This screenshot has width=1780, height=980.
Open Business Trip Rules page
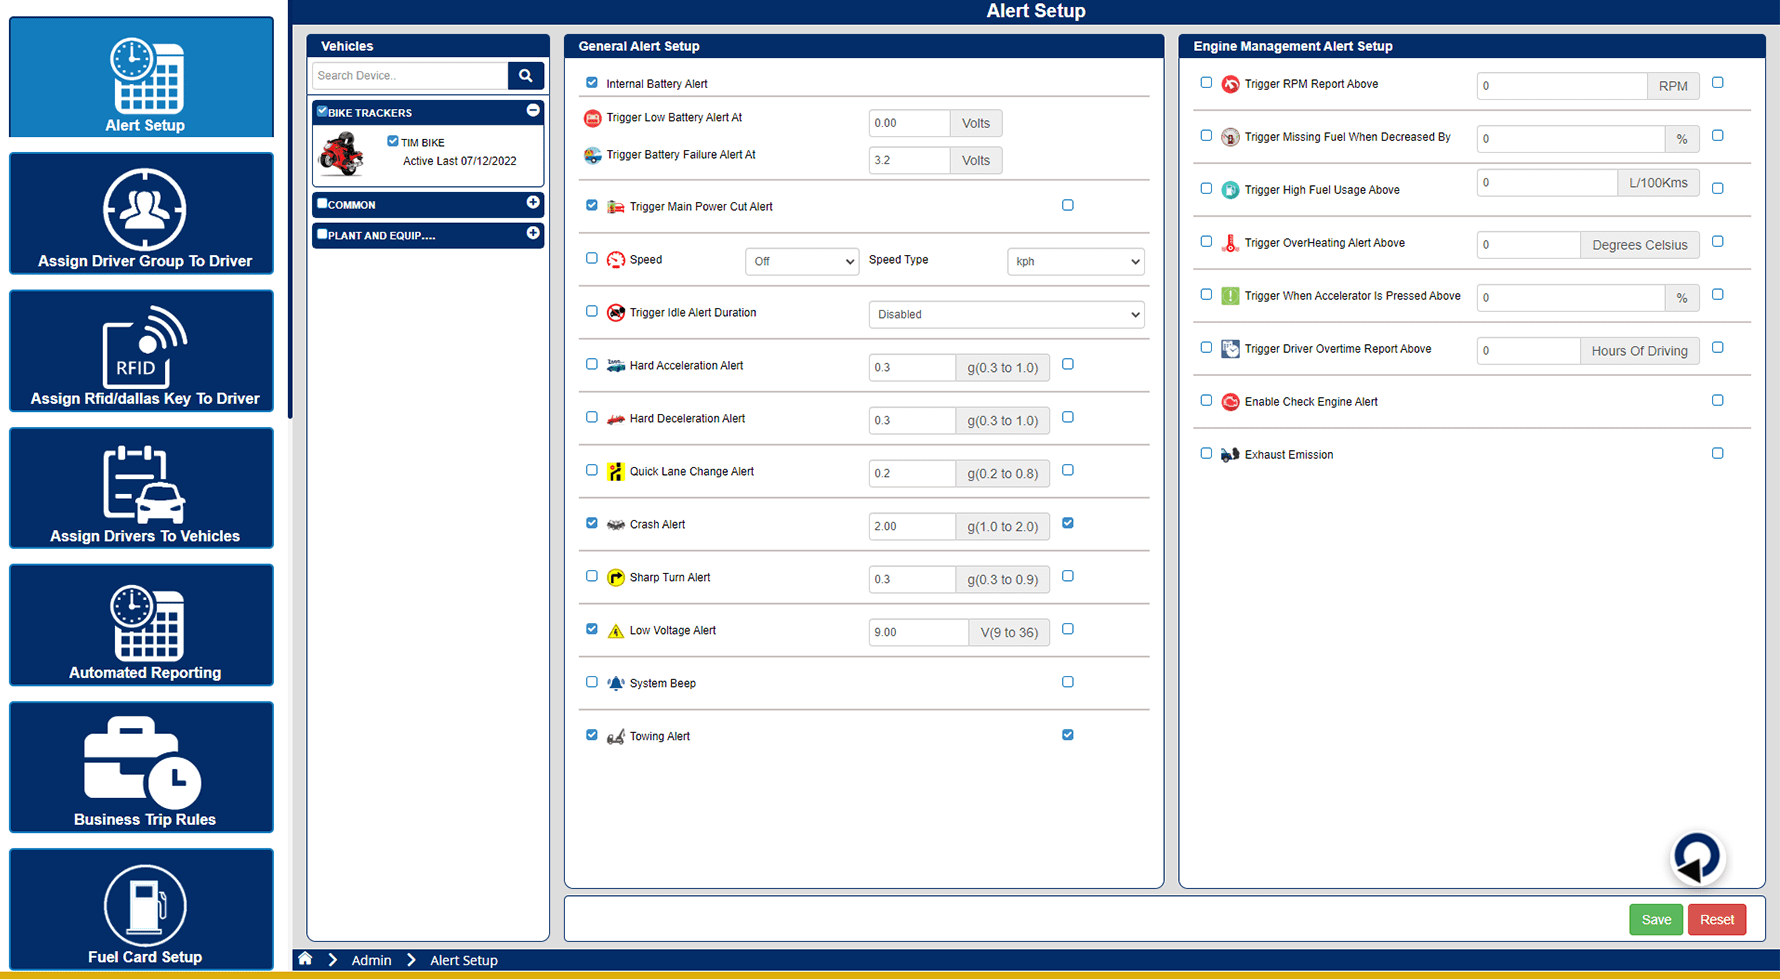pyautogui.click(x=141, y=767)
